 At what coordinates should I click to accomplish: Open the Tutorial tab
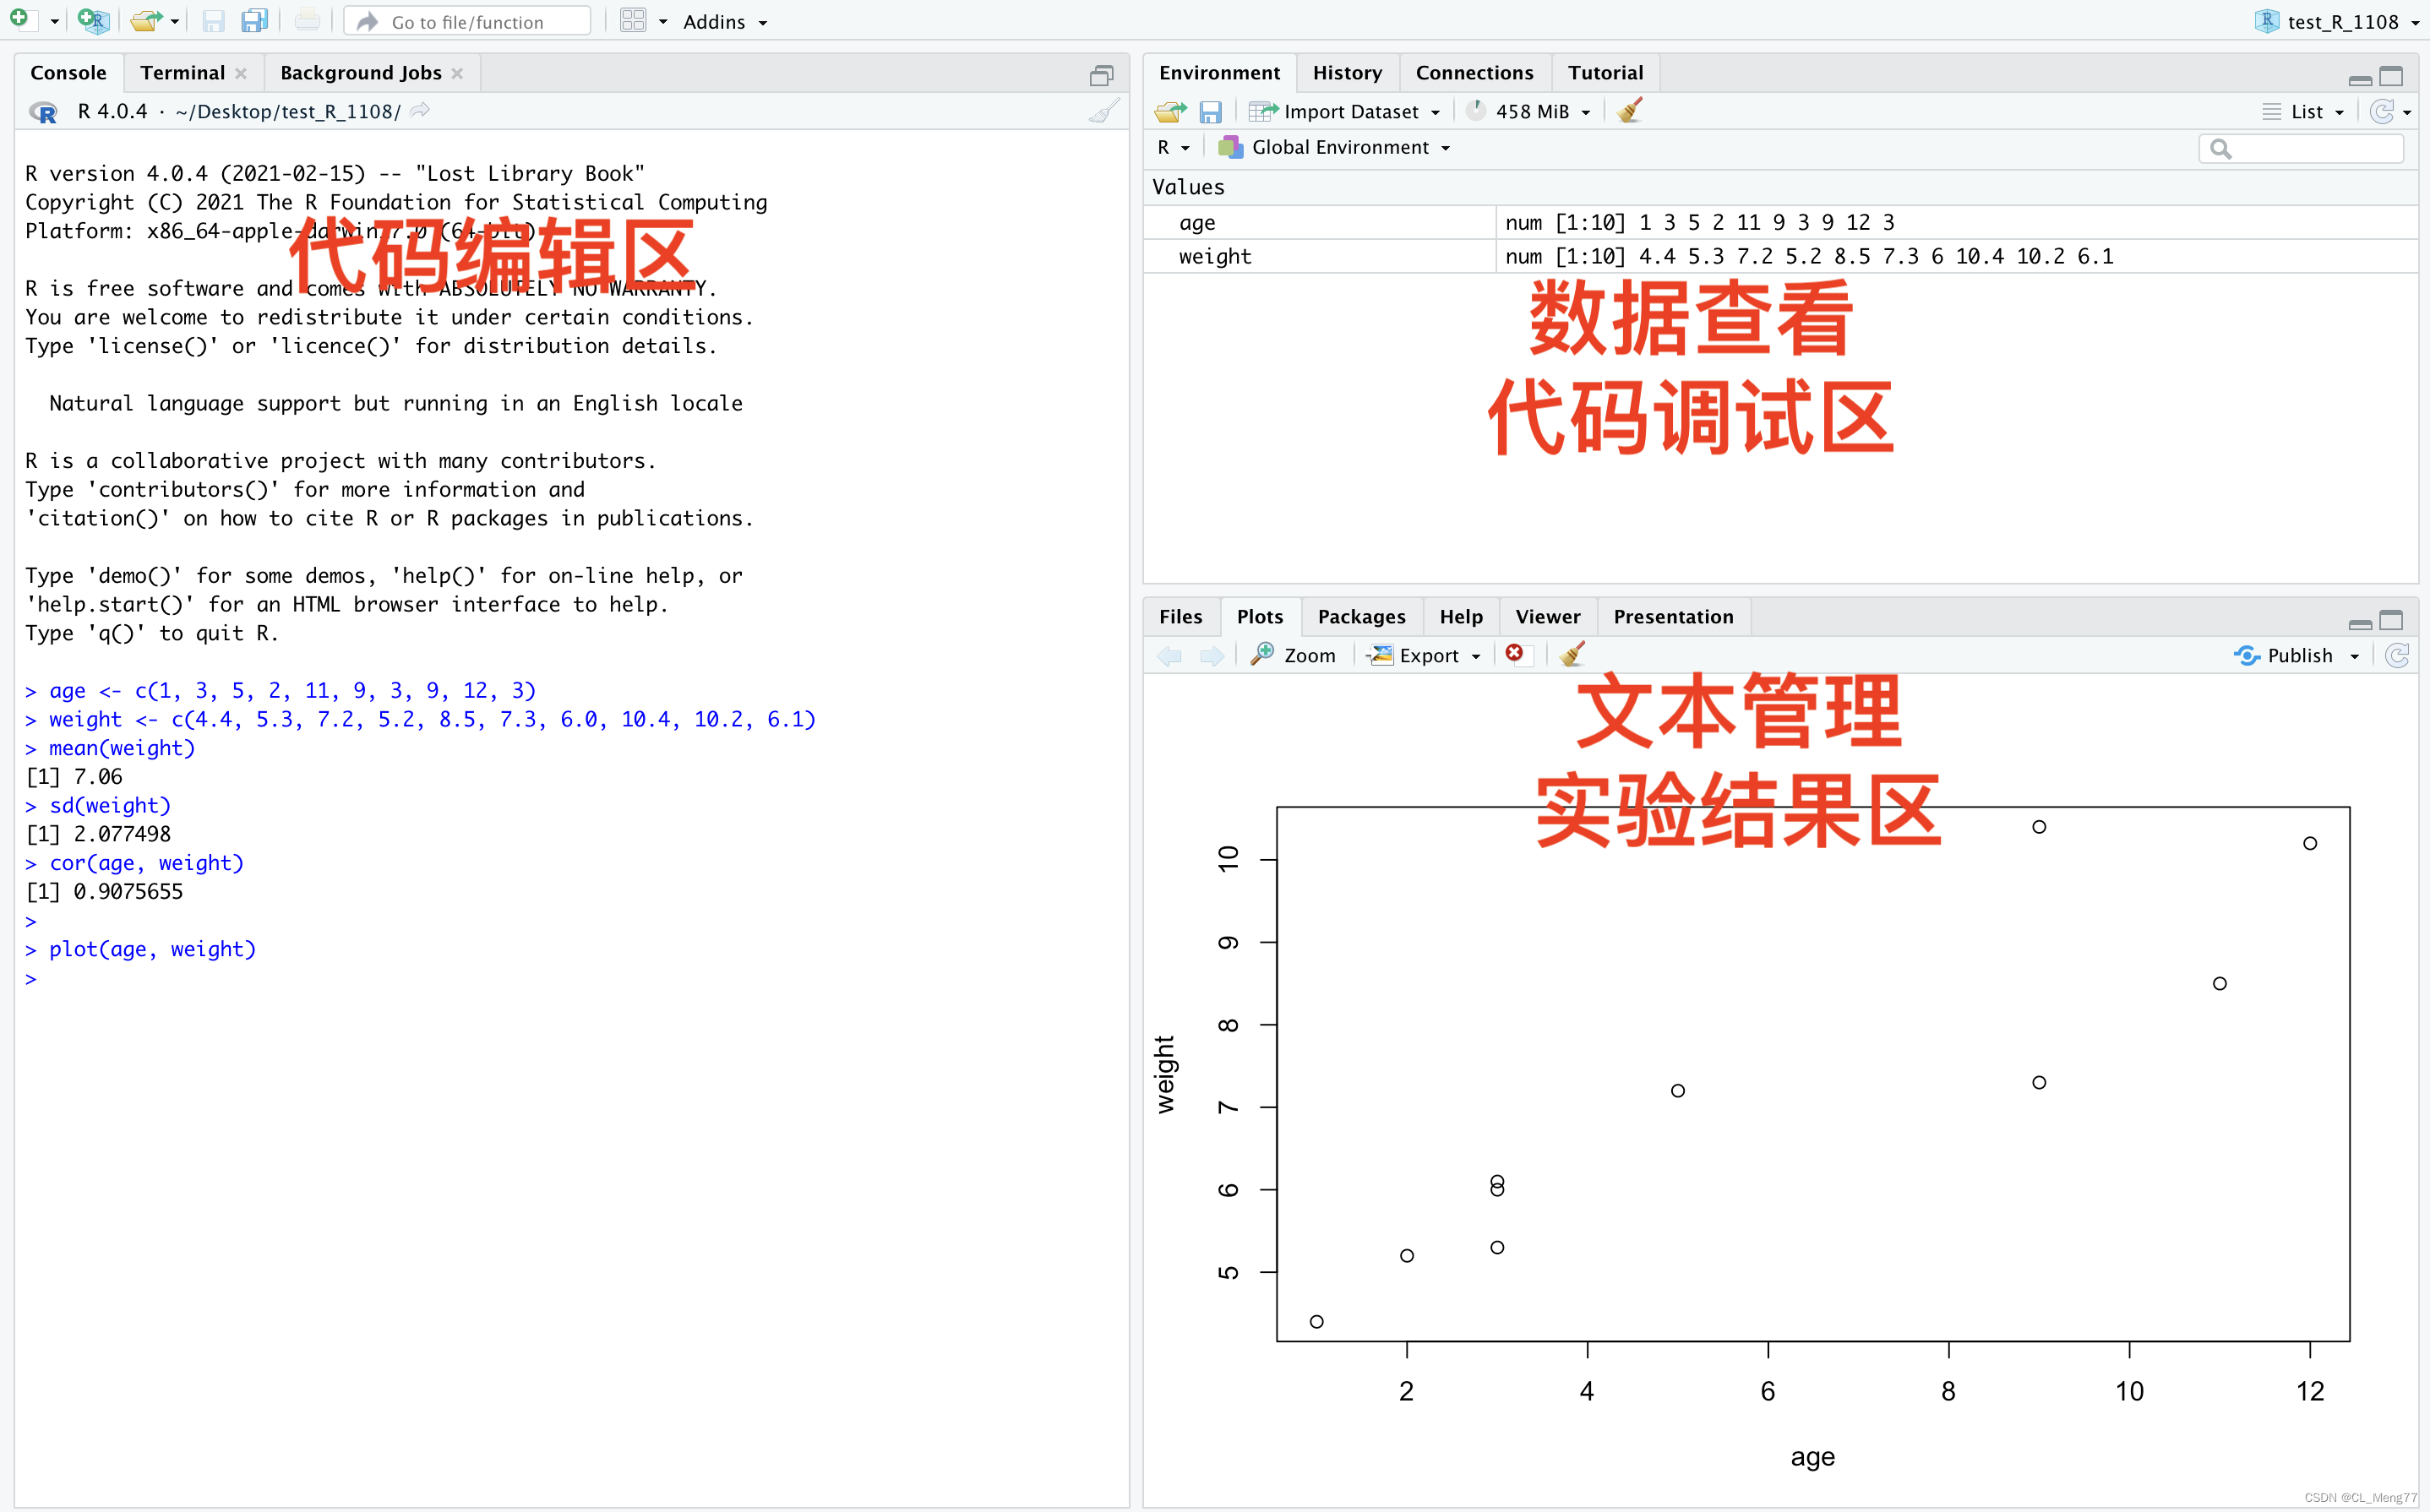click(1605, 73)
